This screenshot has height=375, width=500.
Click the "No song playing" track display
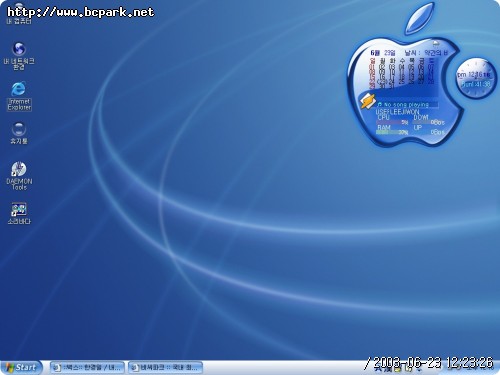407,105
